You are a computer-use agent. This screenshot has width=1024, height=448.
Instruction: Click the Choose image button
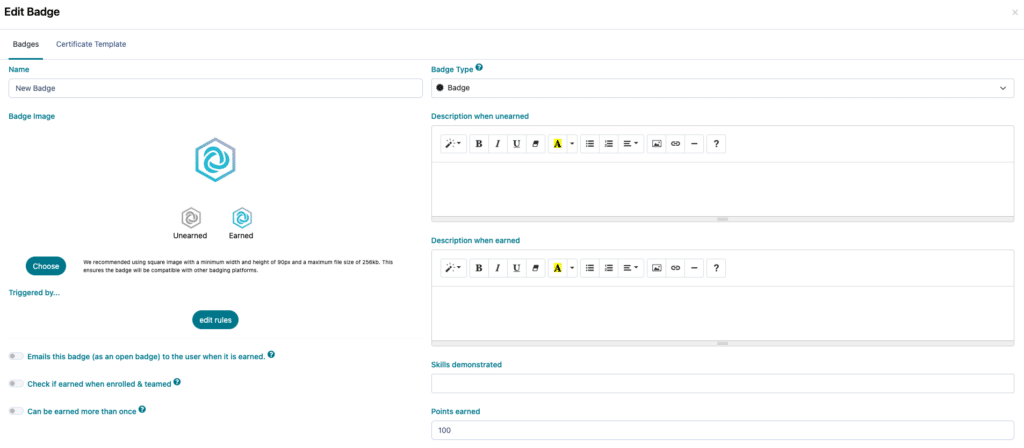46,266
